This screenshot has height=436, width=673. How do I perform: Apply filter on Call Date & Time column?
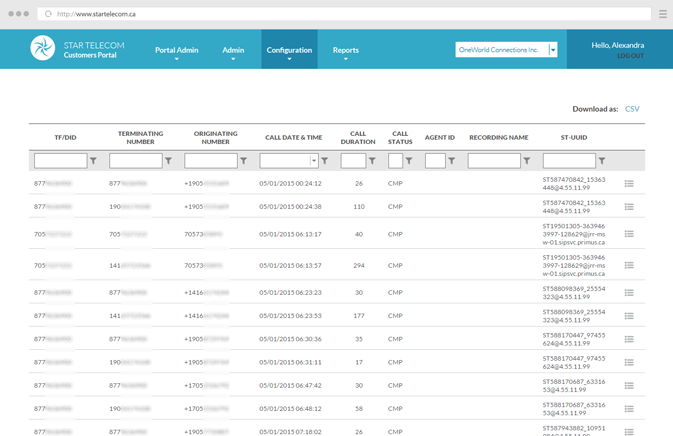coord(324,161)
